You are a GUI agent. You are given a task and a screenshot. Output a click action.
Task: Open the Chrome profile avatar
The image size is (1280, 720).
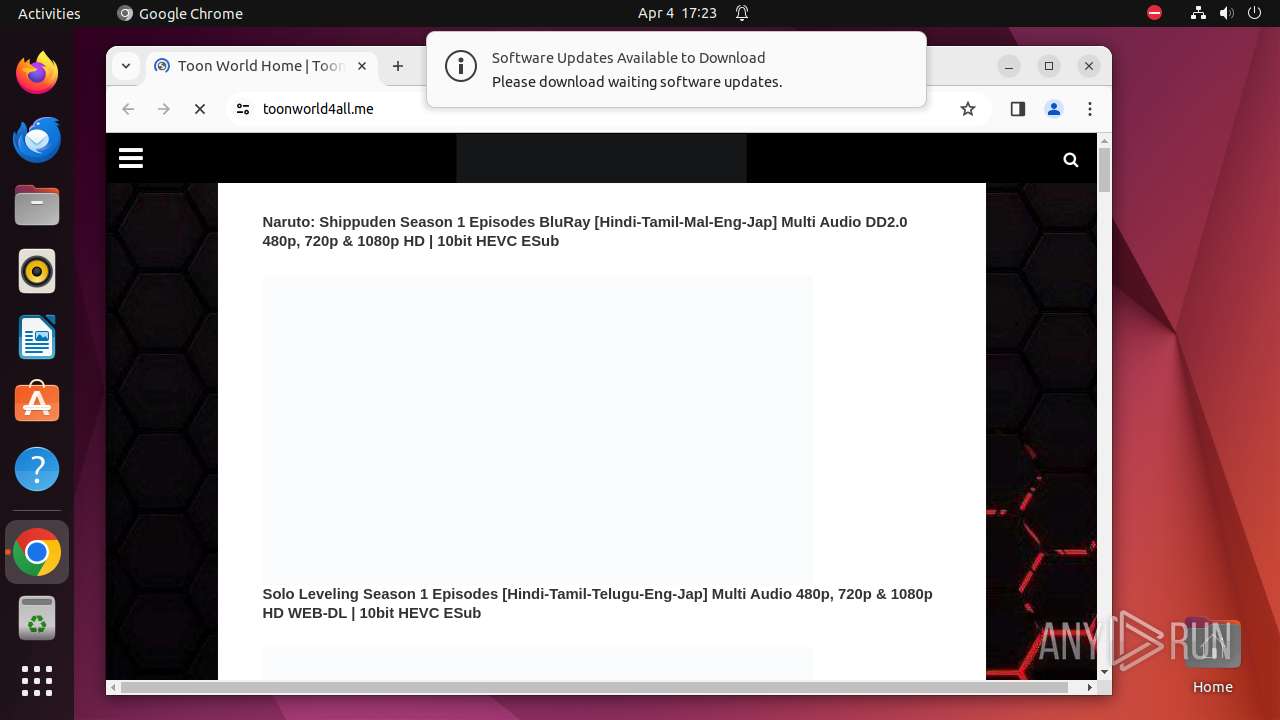(1054, 109)
